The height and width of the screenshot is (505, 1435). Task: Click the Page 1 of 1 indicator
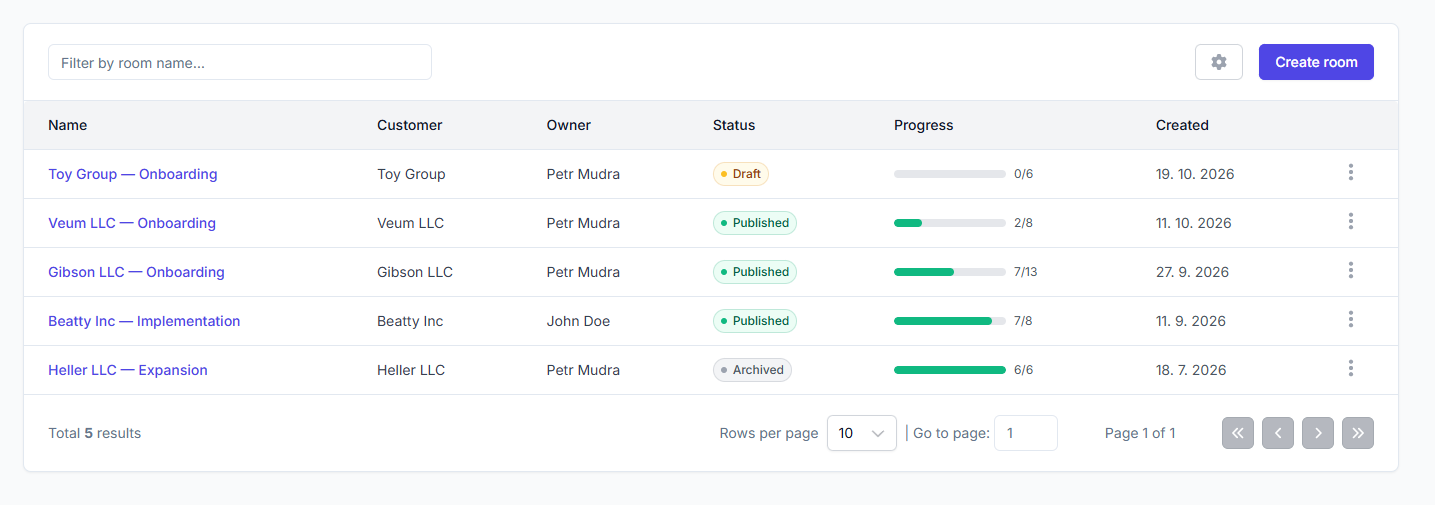(x=1140, y=433)
